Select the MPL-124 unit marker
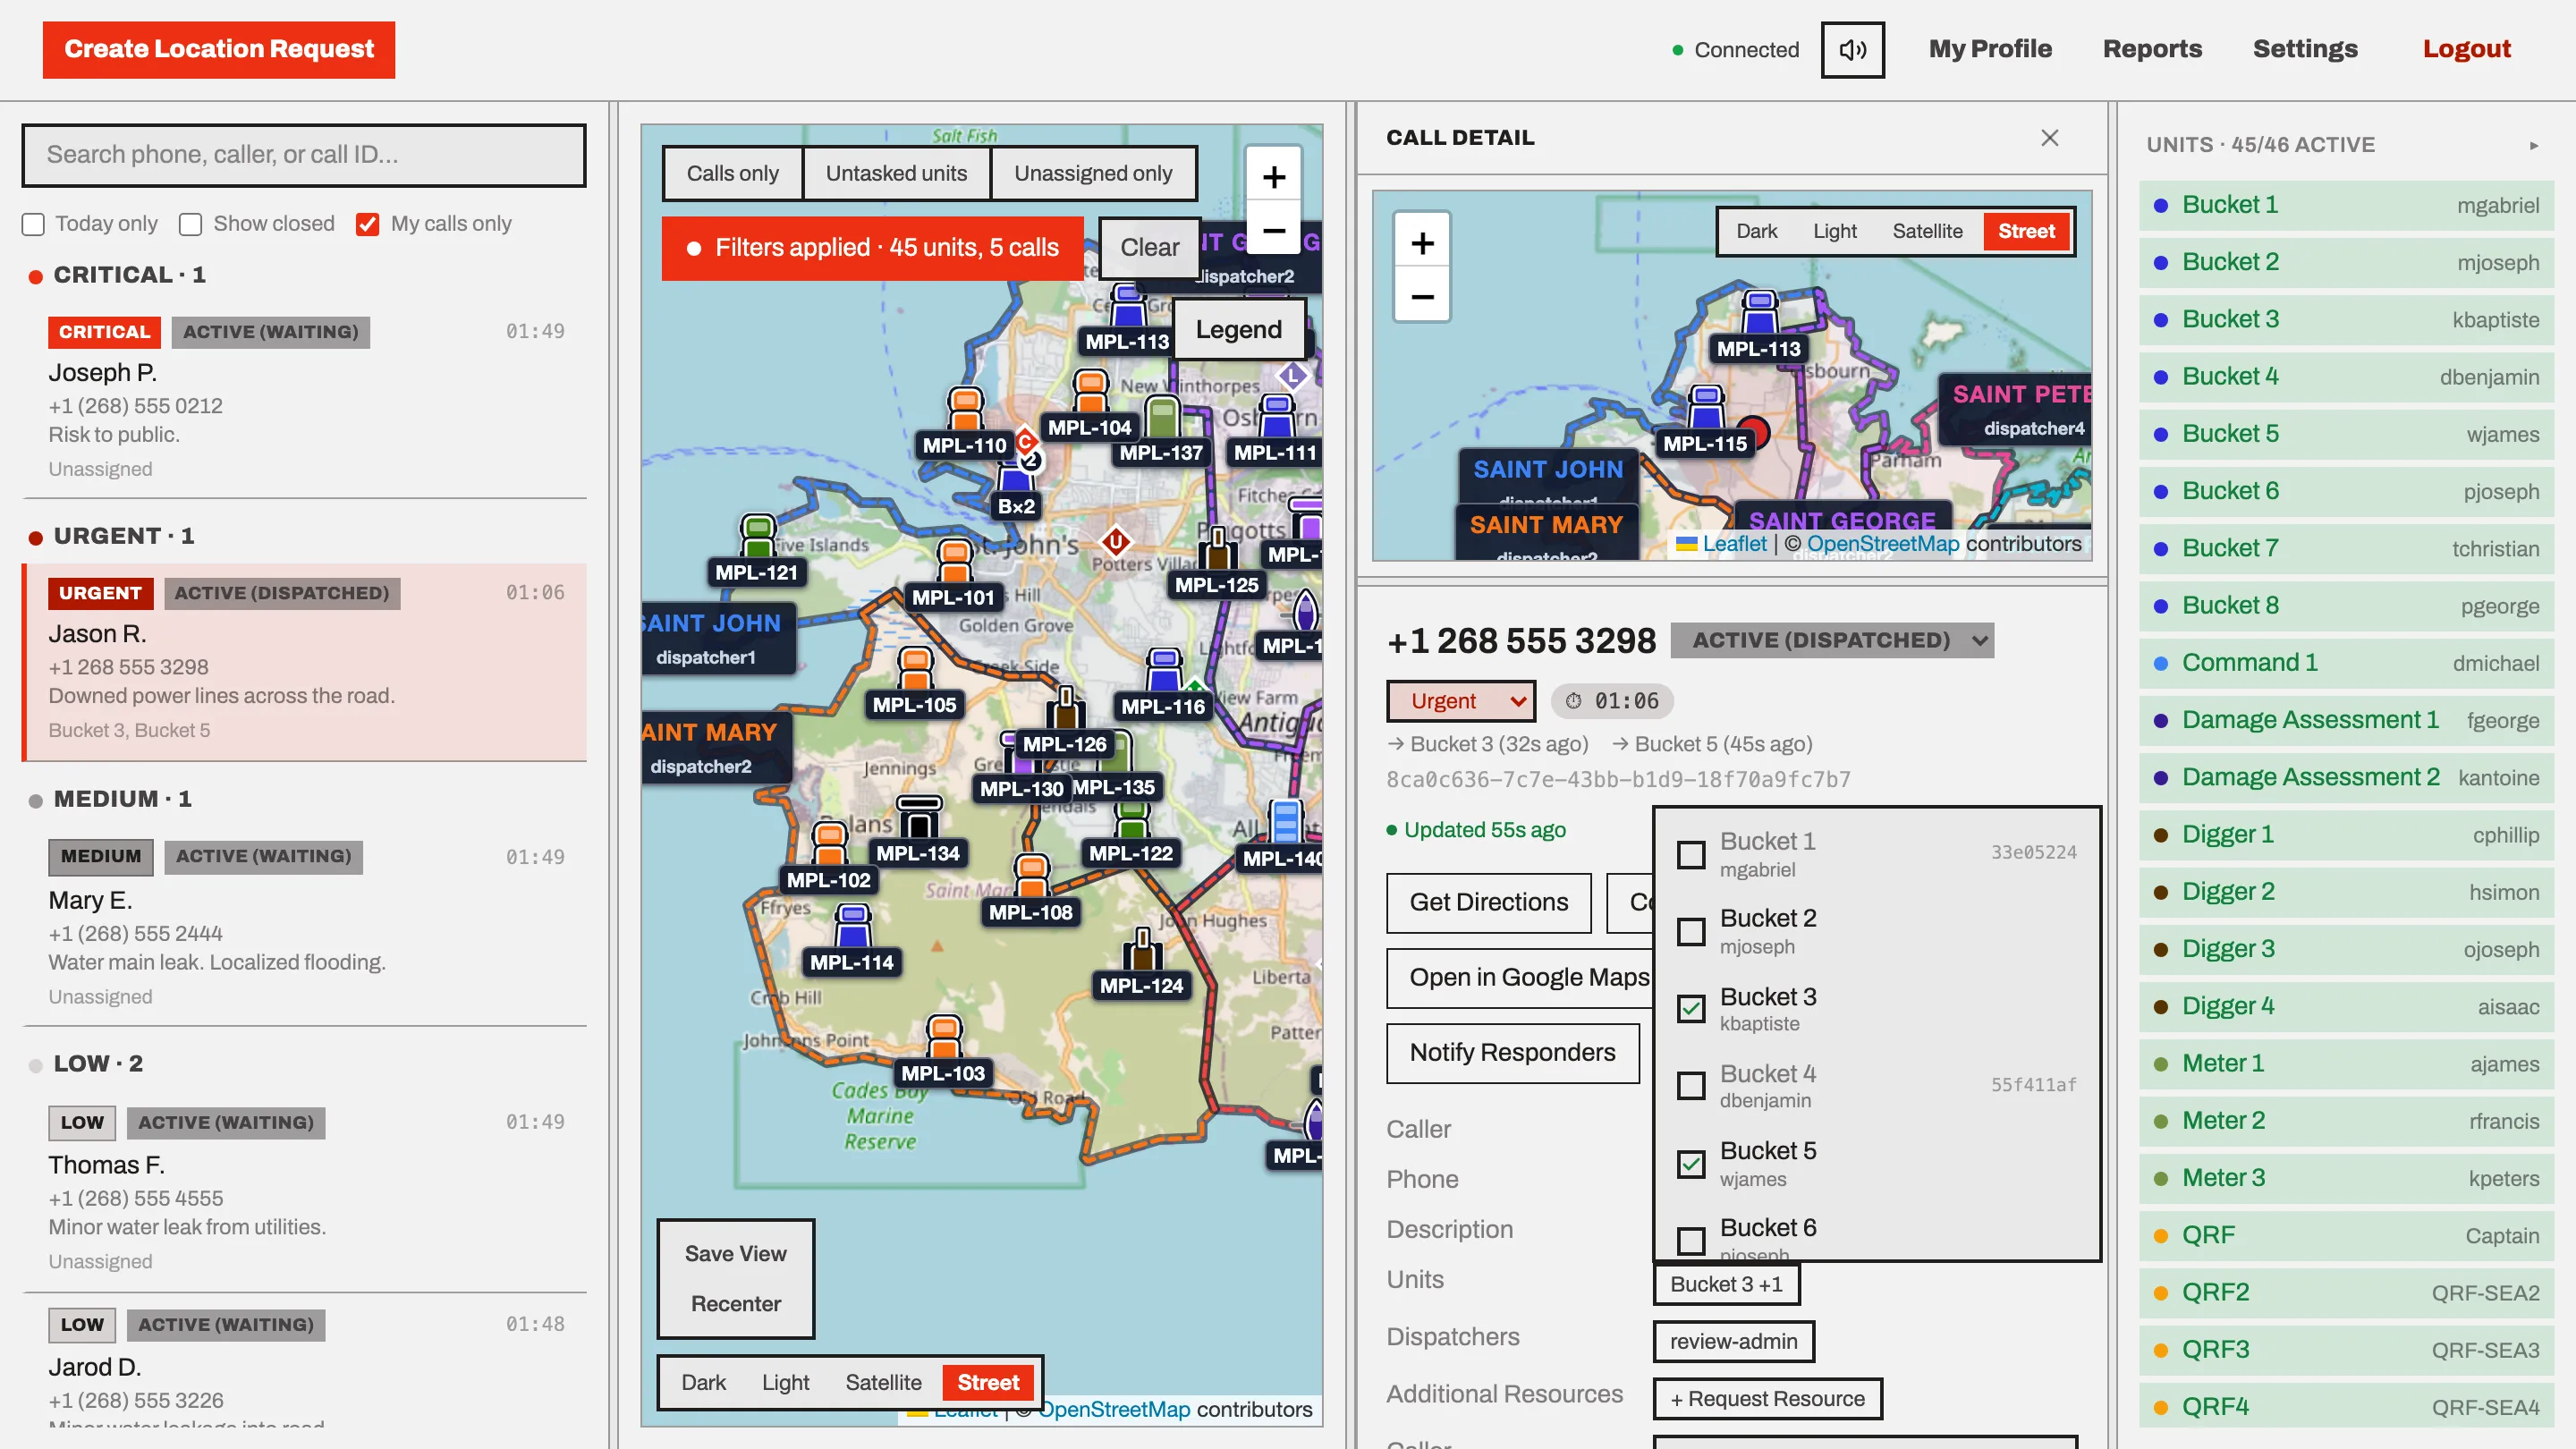2576x1449 pixels. tap(1141, 965)
